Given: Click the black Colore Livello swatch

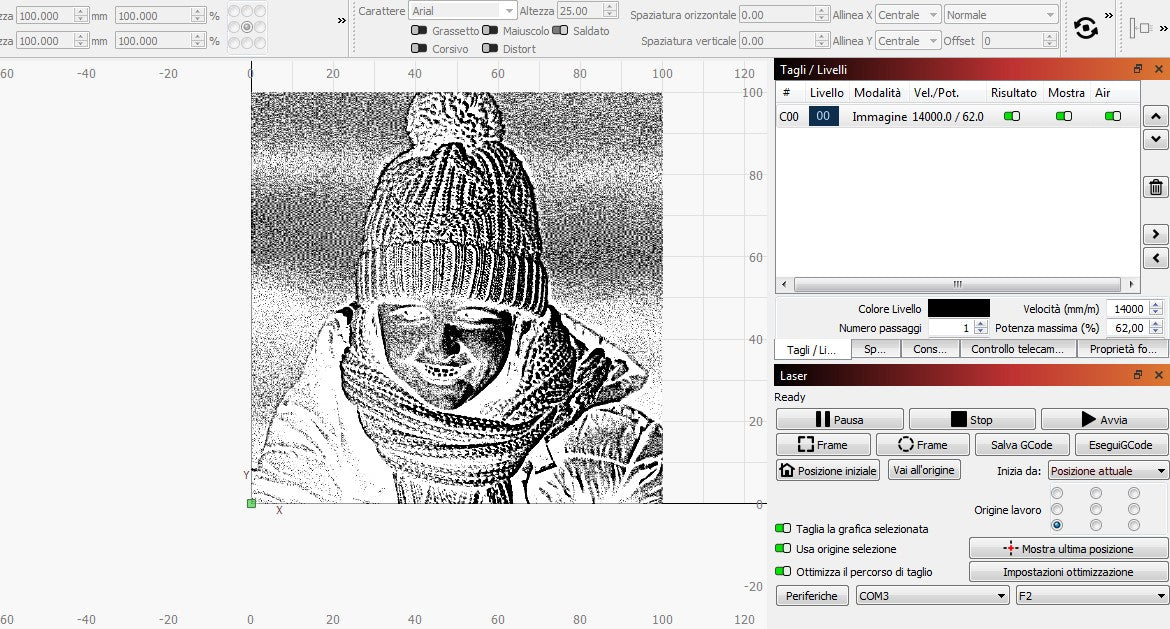Looking at the screenshot, I should coord(958,309).
